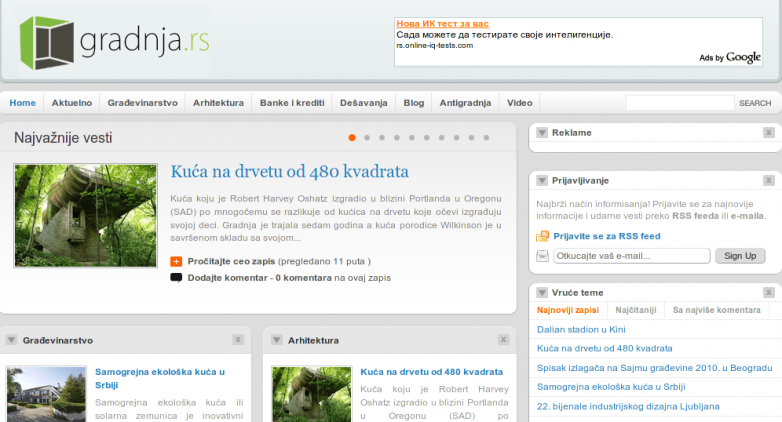Select the first orange slider dot
The height and width of the screenshot is (422, 782).
352,137
